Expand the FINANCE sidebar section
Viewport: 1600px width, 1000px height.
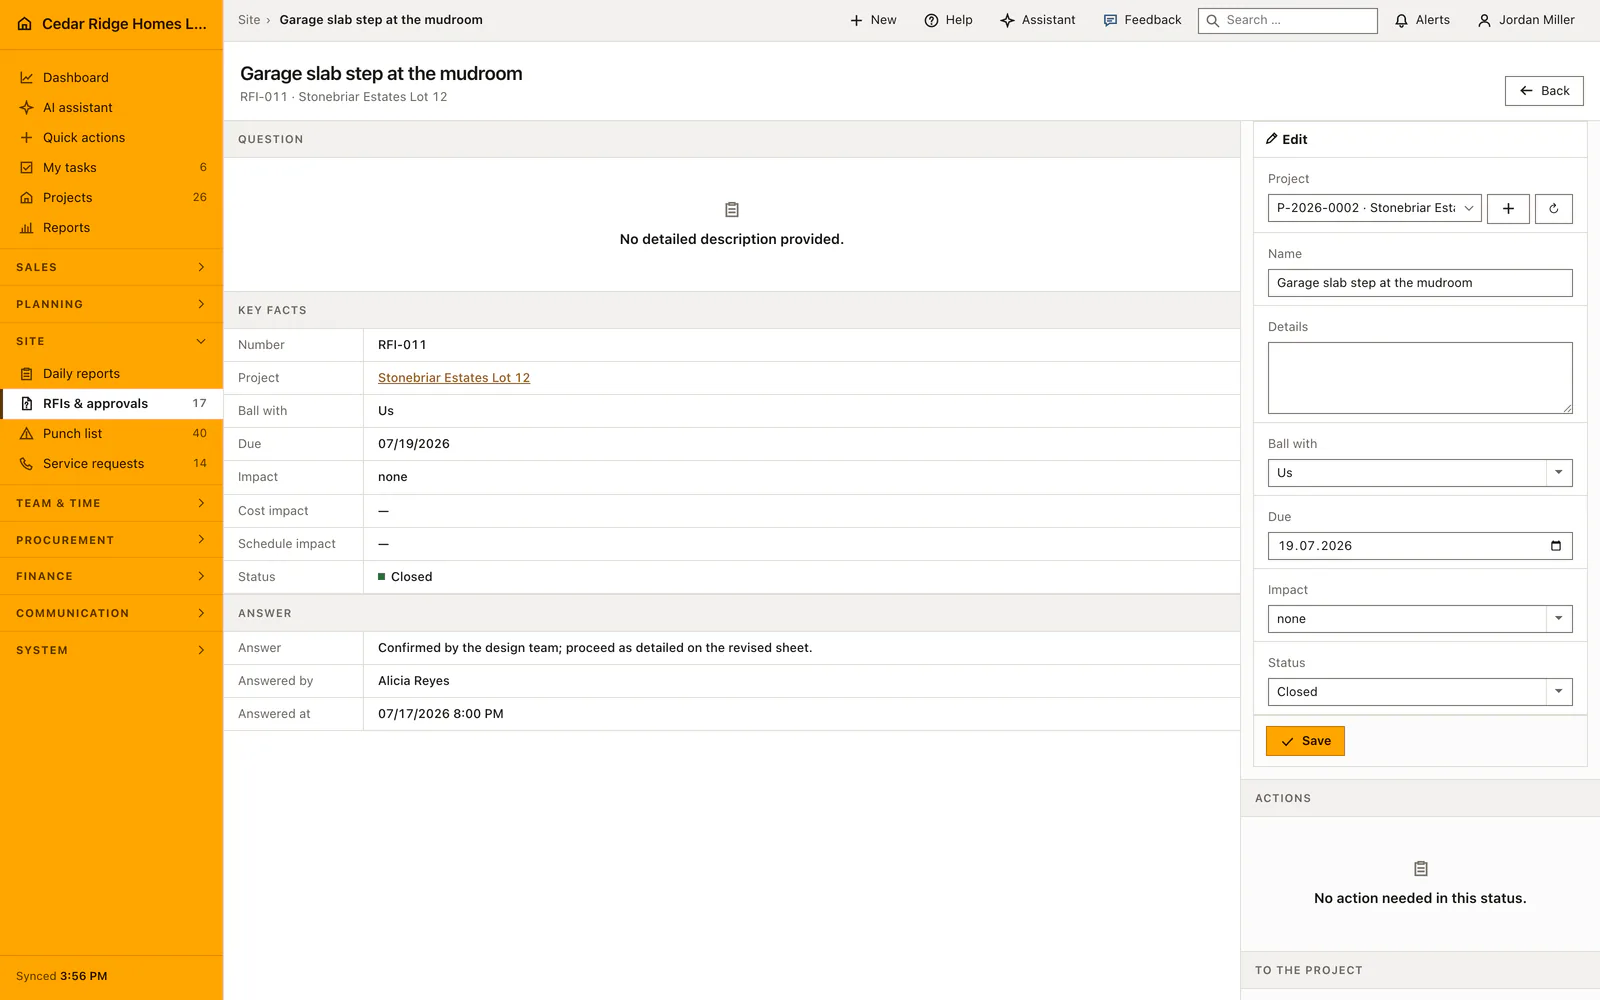(x=111, y=576)
